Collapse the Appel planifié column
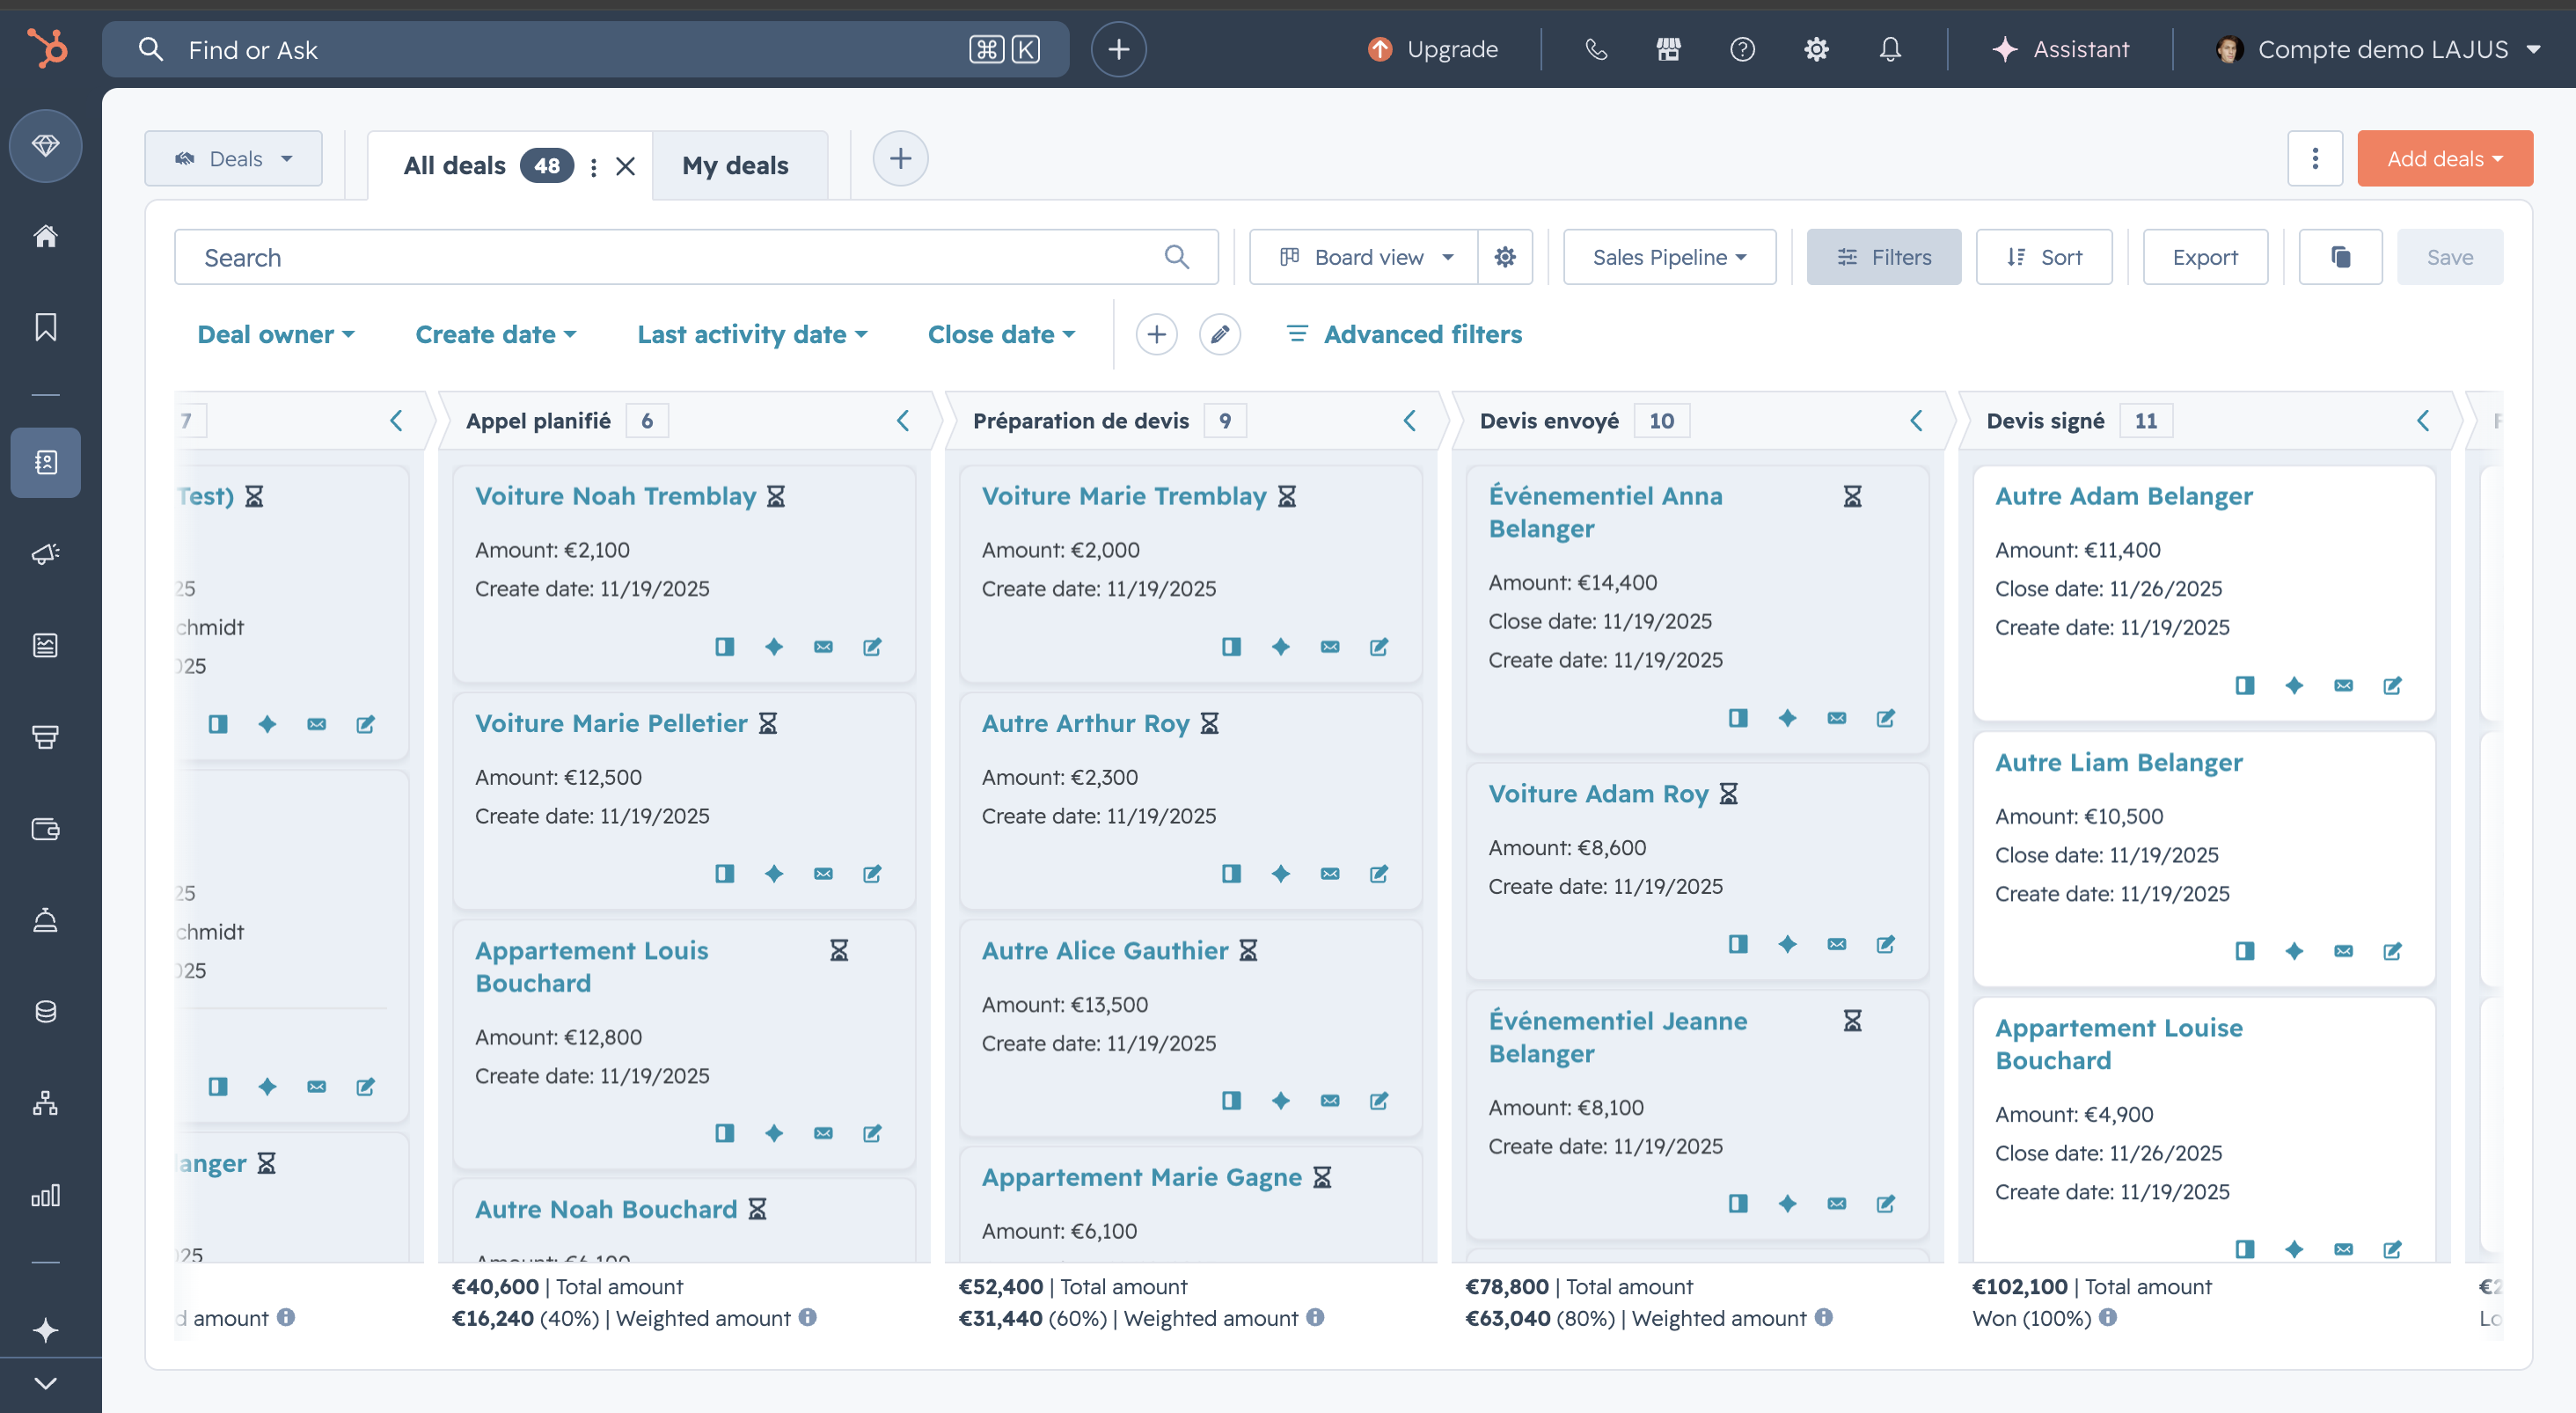The width and height of the screenshot is (2576, 1413). tap(902, 421)
